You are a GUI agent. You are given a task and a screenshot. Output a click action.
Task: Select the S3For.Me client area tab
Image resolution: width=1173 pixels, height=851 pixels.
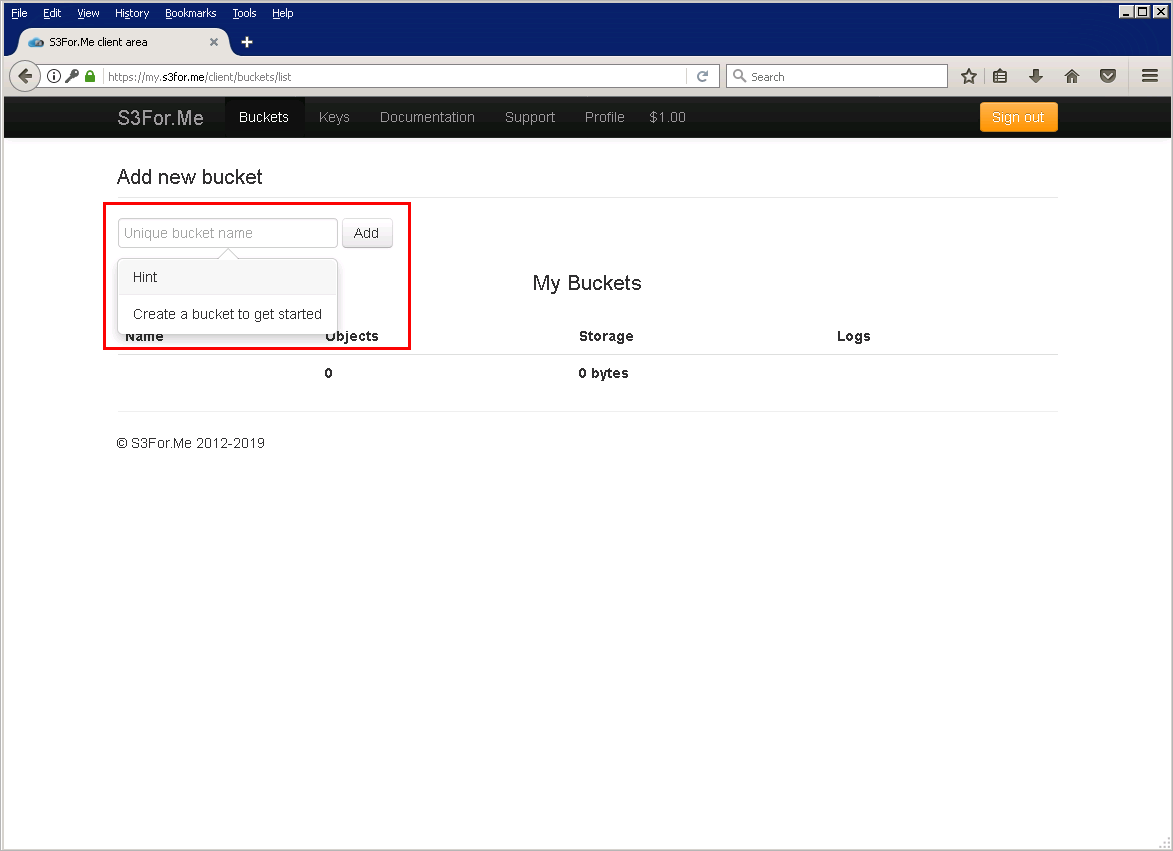point(123,42)
